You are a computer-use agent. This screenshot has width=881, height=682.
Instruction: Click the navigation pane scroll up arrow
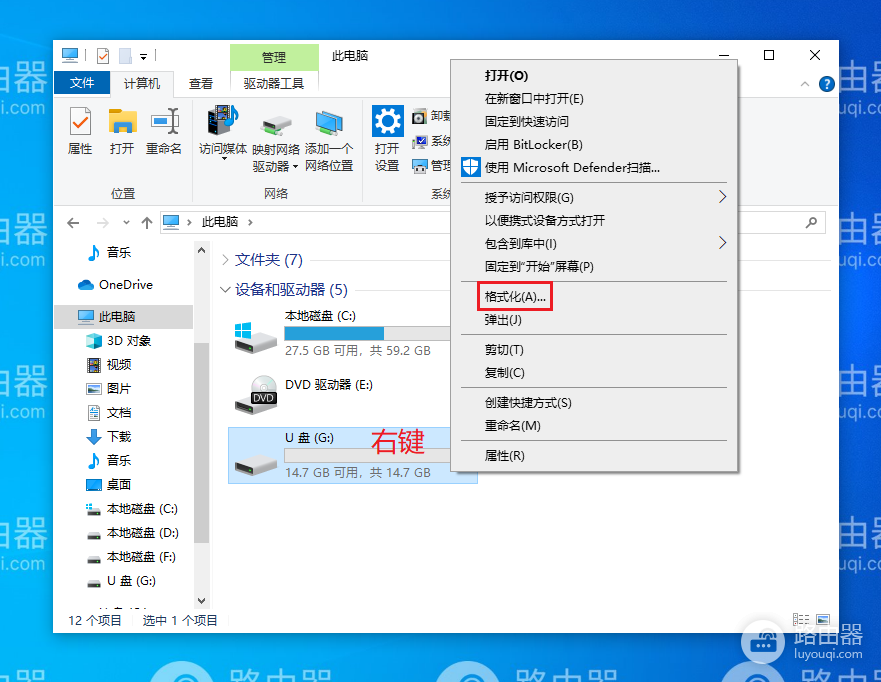[202, 251]
